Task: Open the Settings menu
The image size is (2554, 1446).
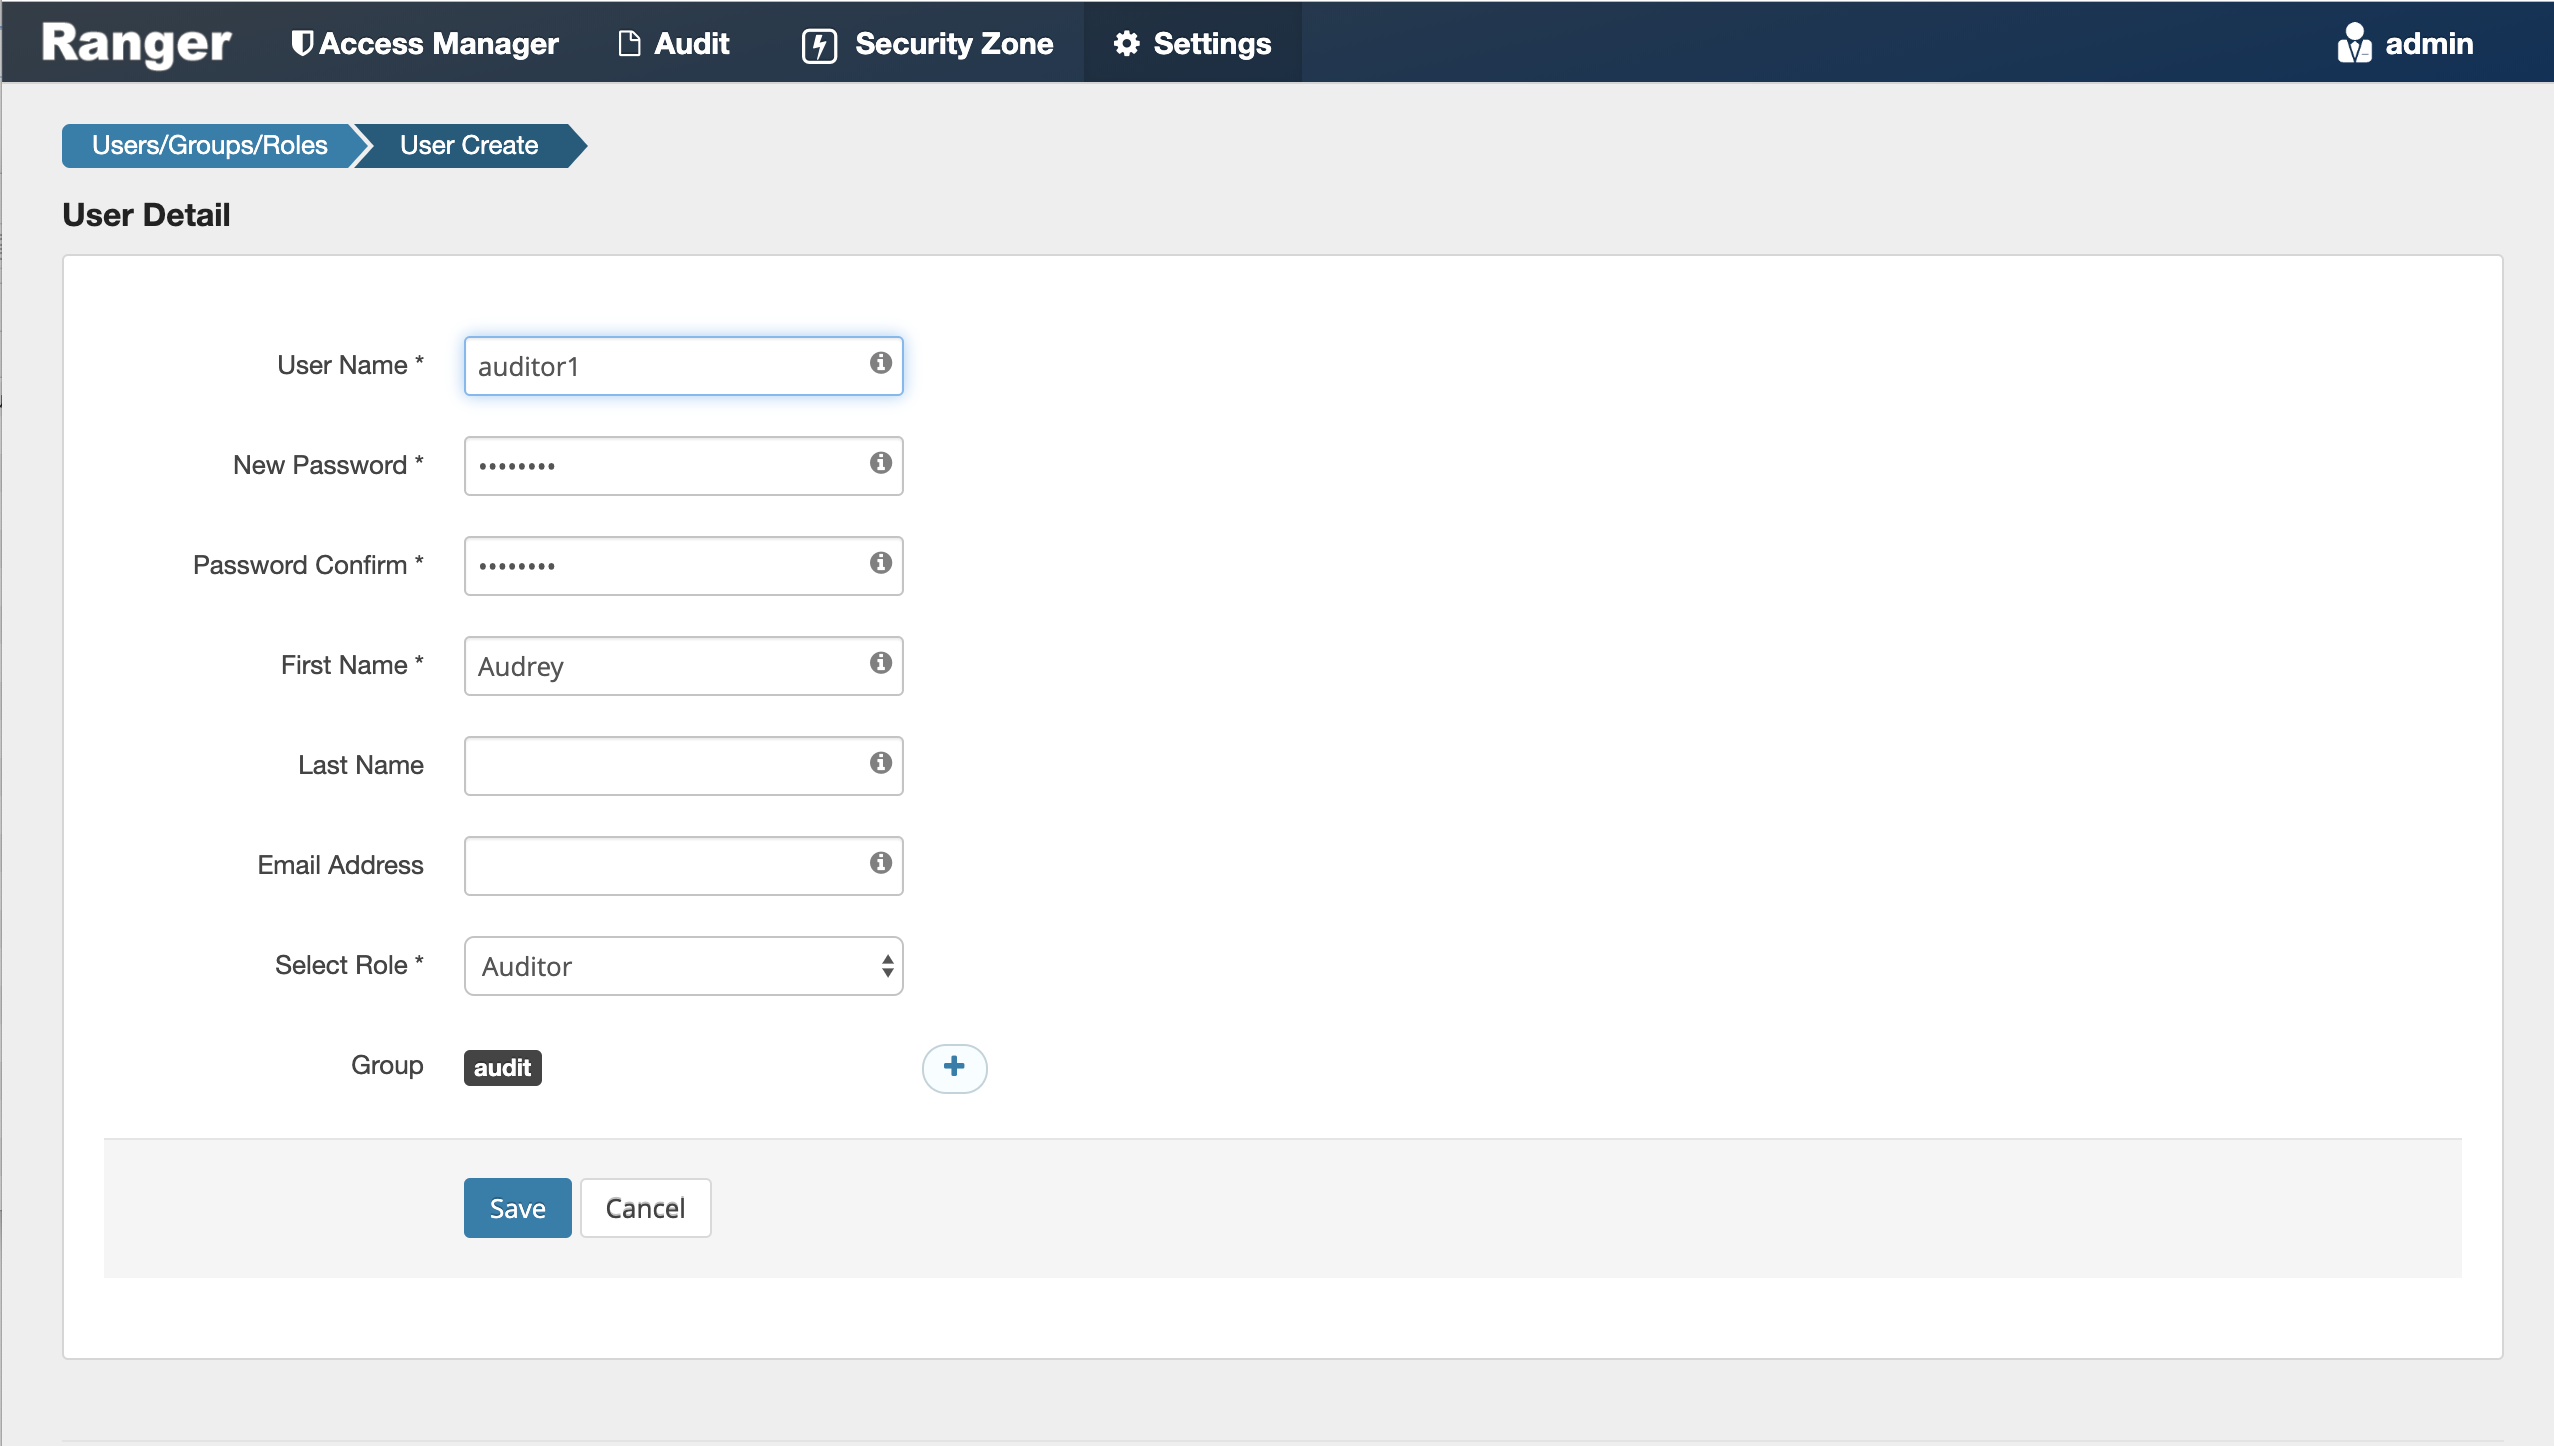Action: (1192, 44)
